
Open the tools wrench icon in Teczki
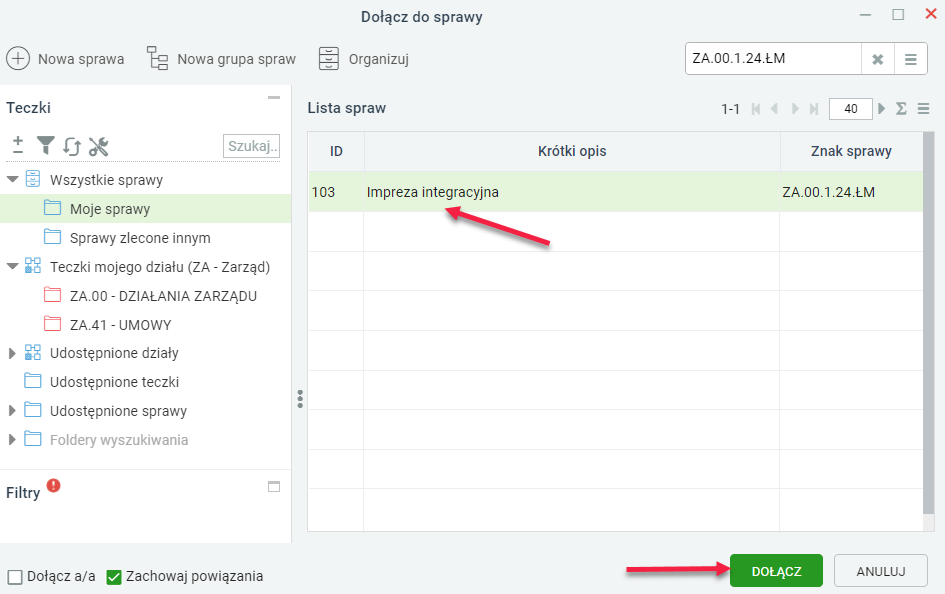pos(98,146)
